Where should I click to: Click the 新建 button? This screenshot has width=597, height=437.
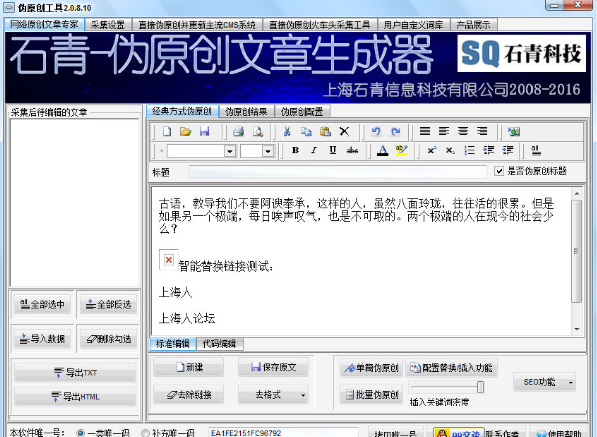click(188, 367)
